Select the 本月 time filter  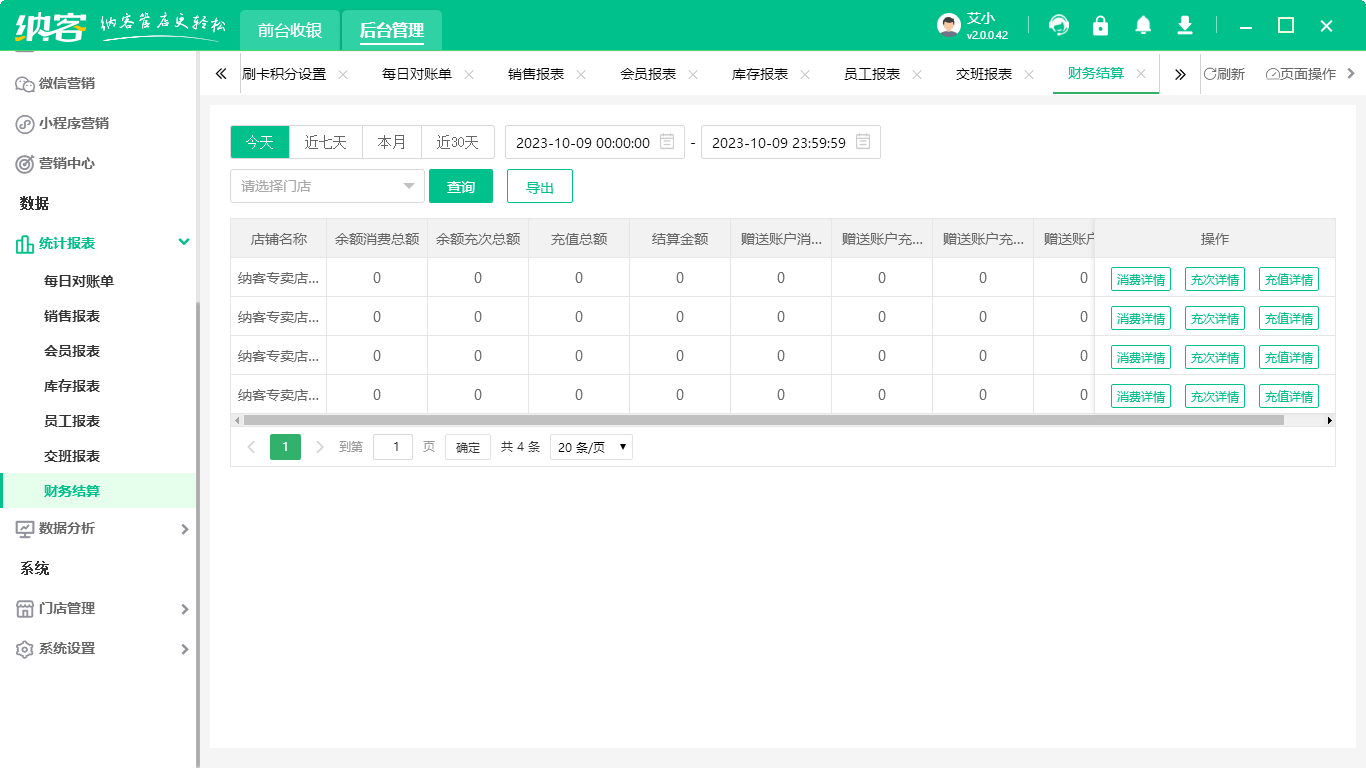pyautogui.click(x=392, y=141)
